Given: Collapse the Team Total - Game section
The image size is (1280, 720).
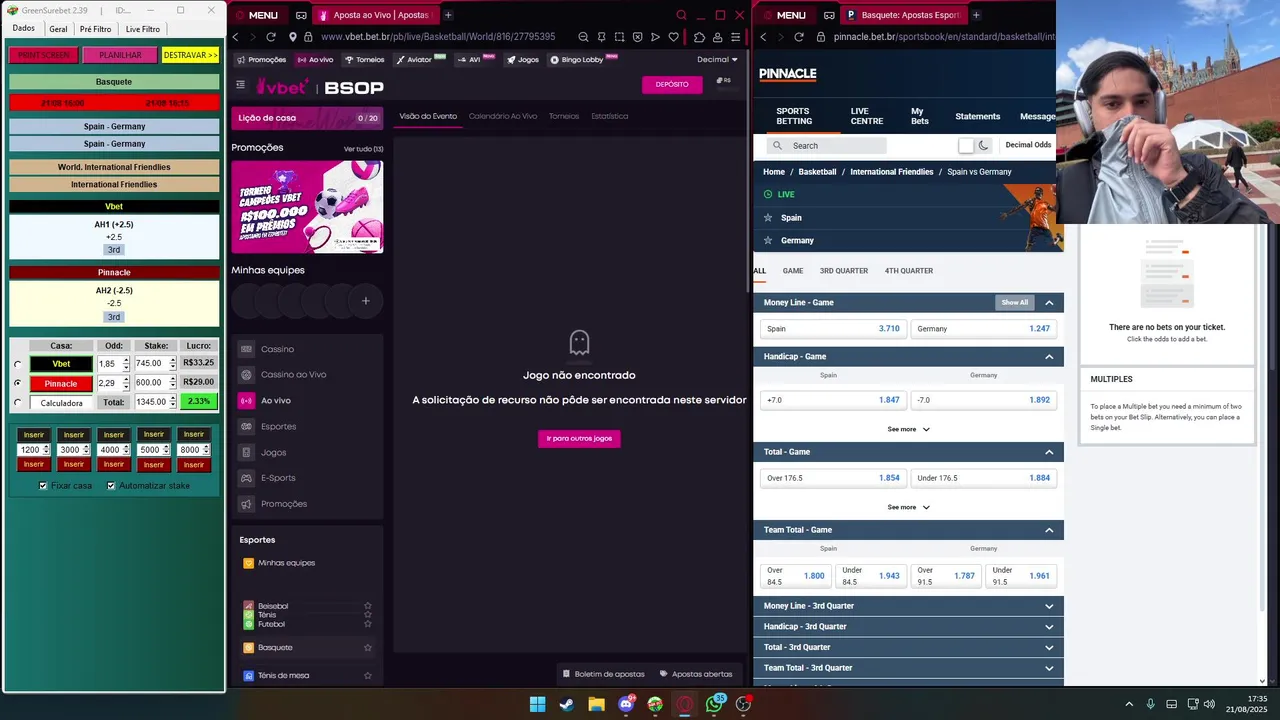Looking at the screenshot, I should (x=1049, y=530).
